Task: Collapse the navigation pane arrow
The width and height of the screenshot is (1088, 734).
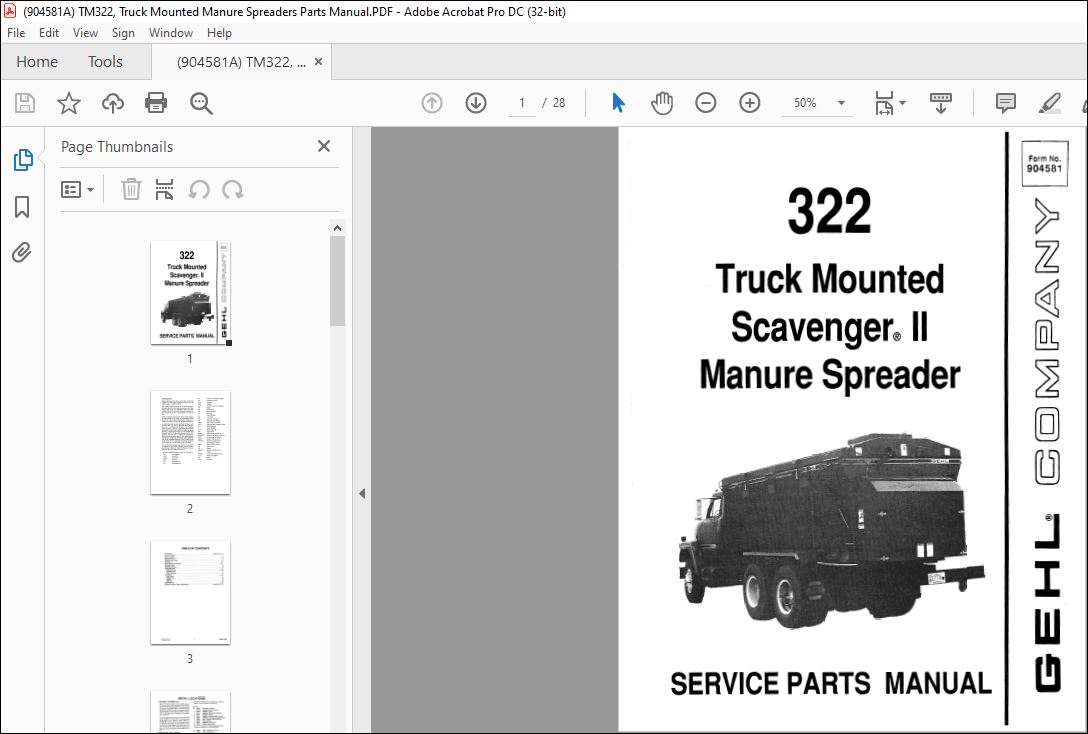Action: pos(362,494)
